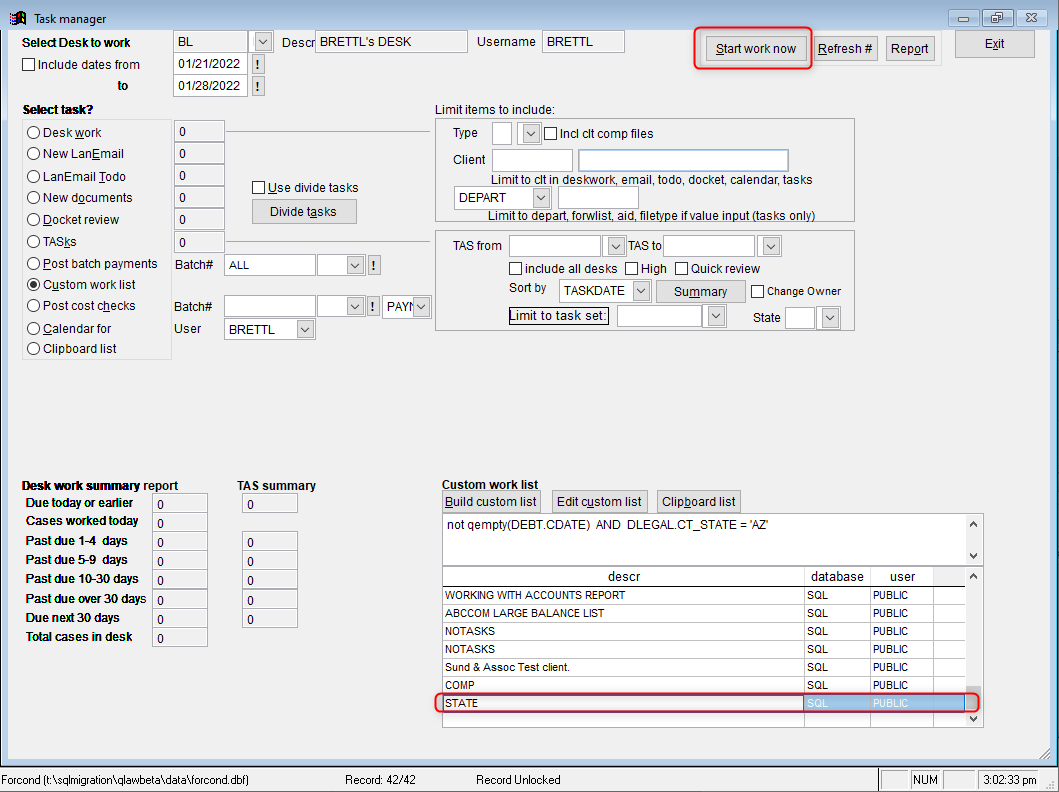The image size is (1059, 792).
Task: Click the custom list table scrollbar down arrow
Action: (973, 718)
